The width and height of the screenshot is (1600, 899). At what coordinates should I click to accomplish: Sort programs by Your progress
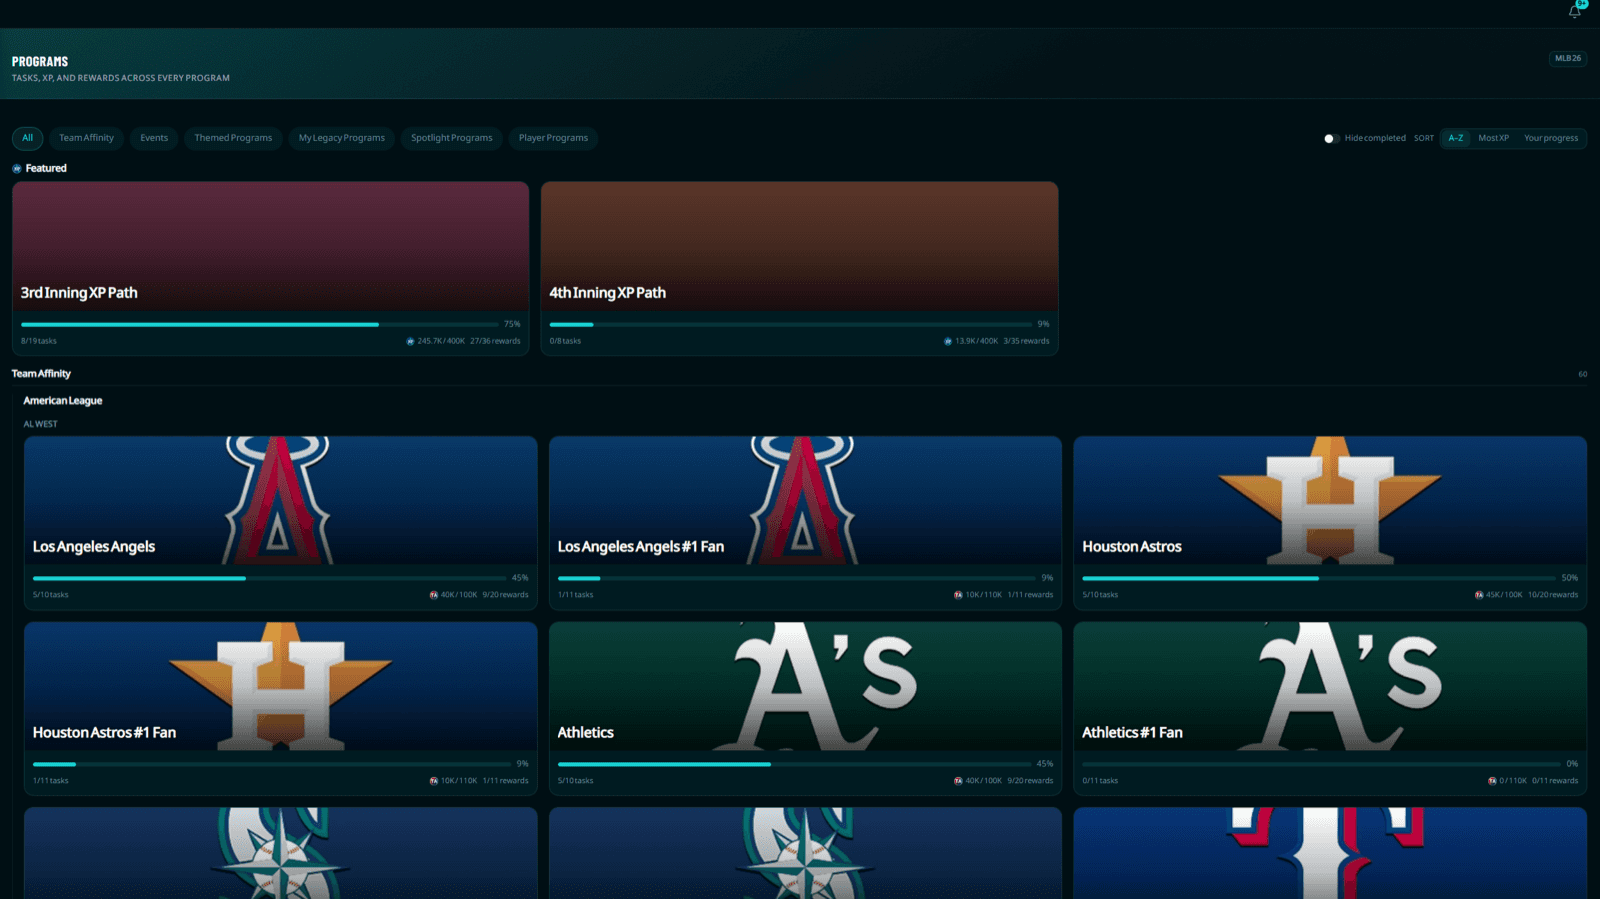click(x=1551, y=138)
